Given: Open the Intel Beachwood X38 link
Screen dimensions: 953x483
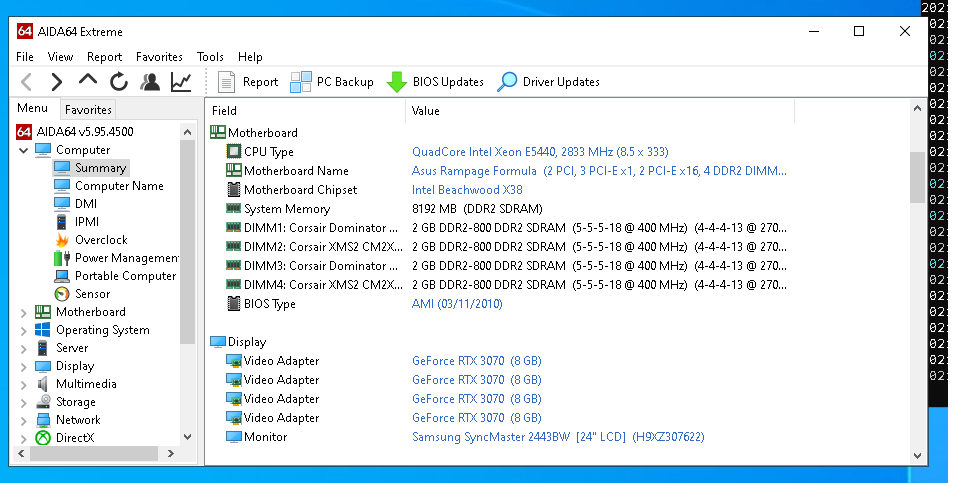Looking at the screenshot, I should 467,190.
